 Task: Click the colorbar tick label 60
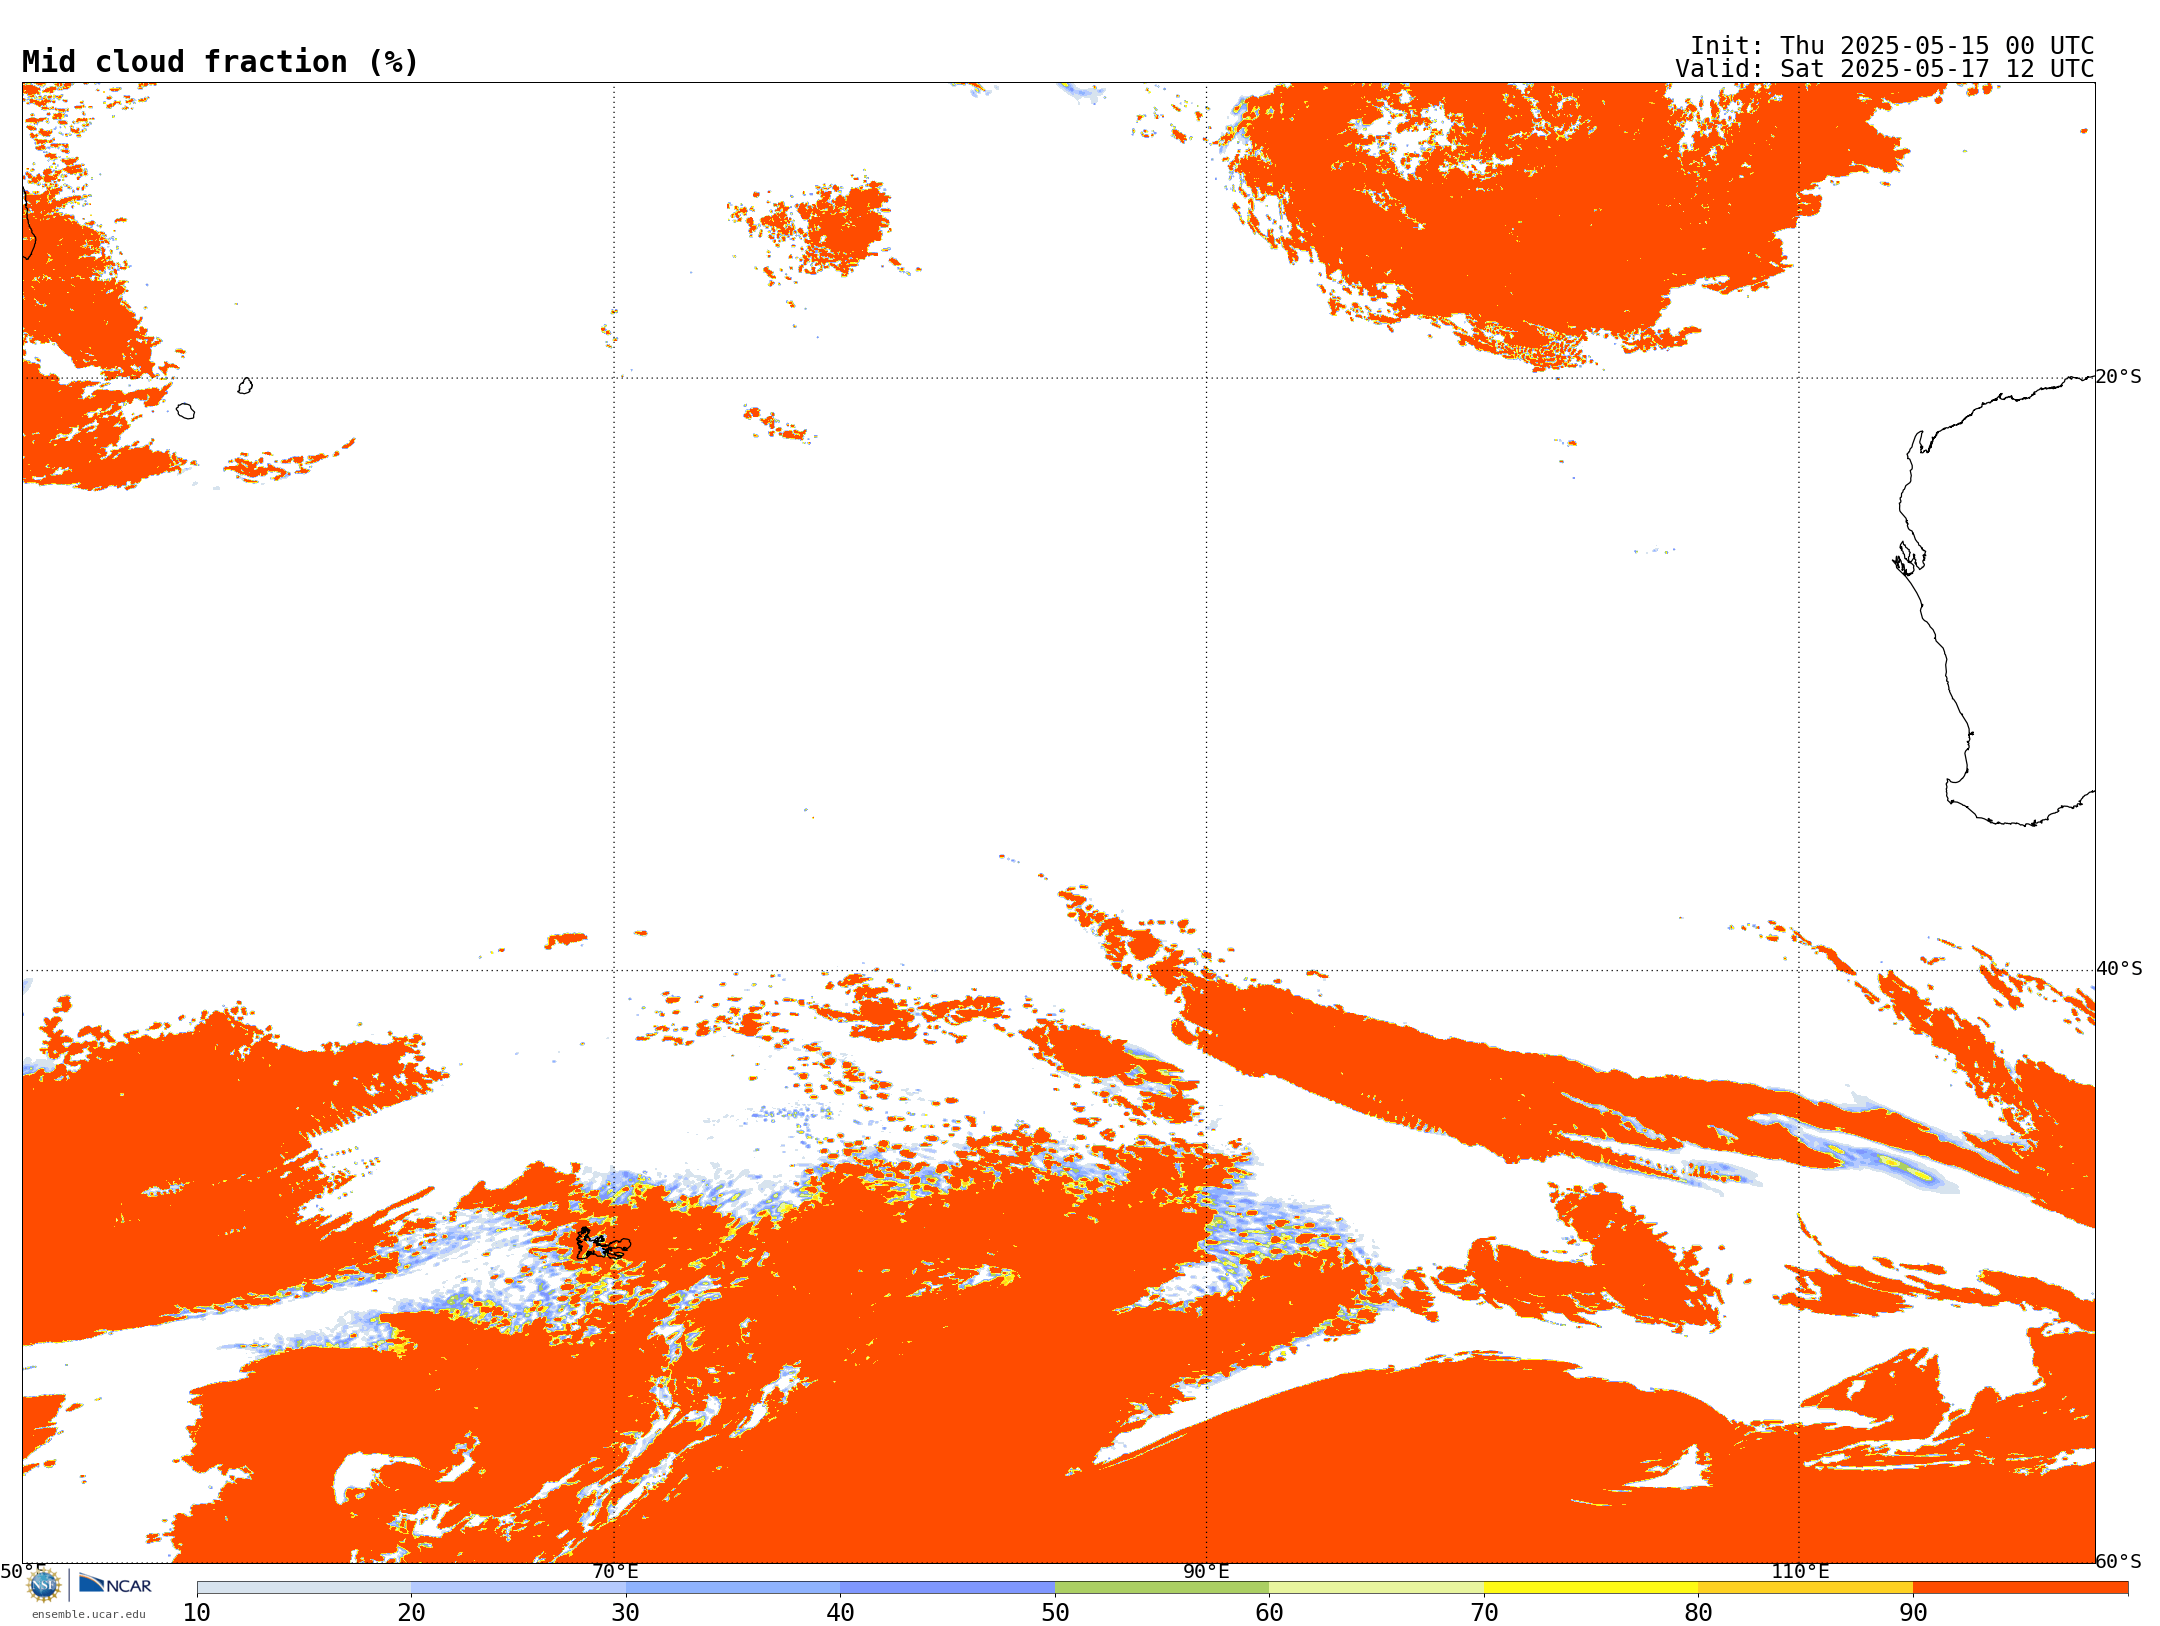(1269, 1613)
